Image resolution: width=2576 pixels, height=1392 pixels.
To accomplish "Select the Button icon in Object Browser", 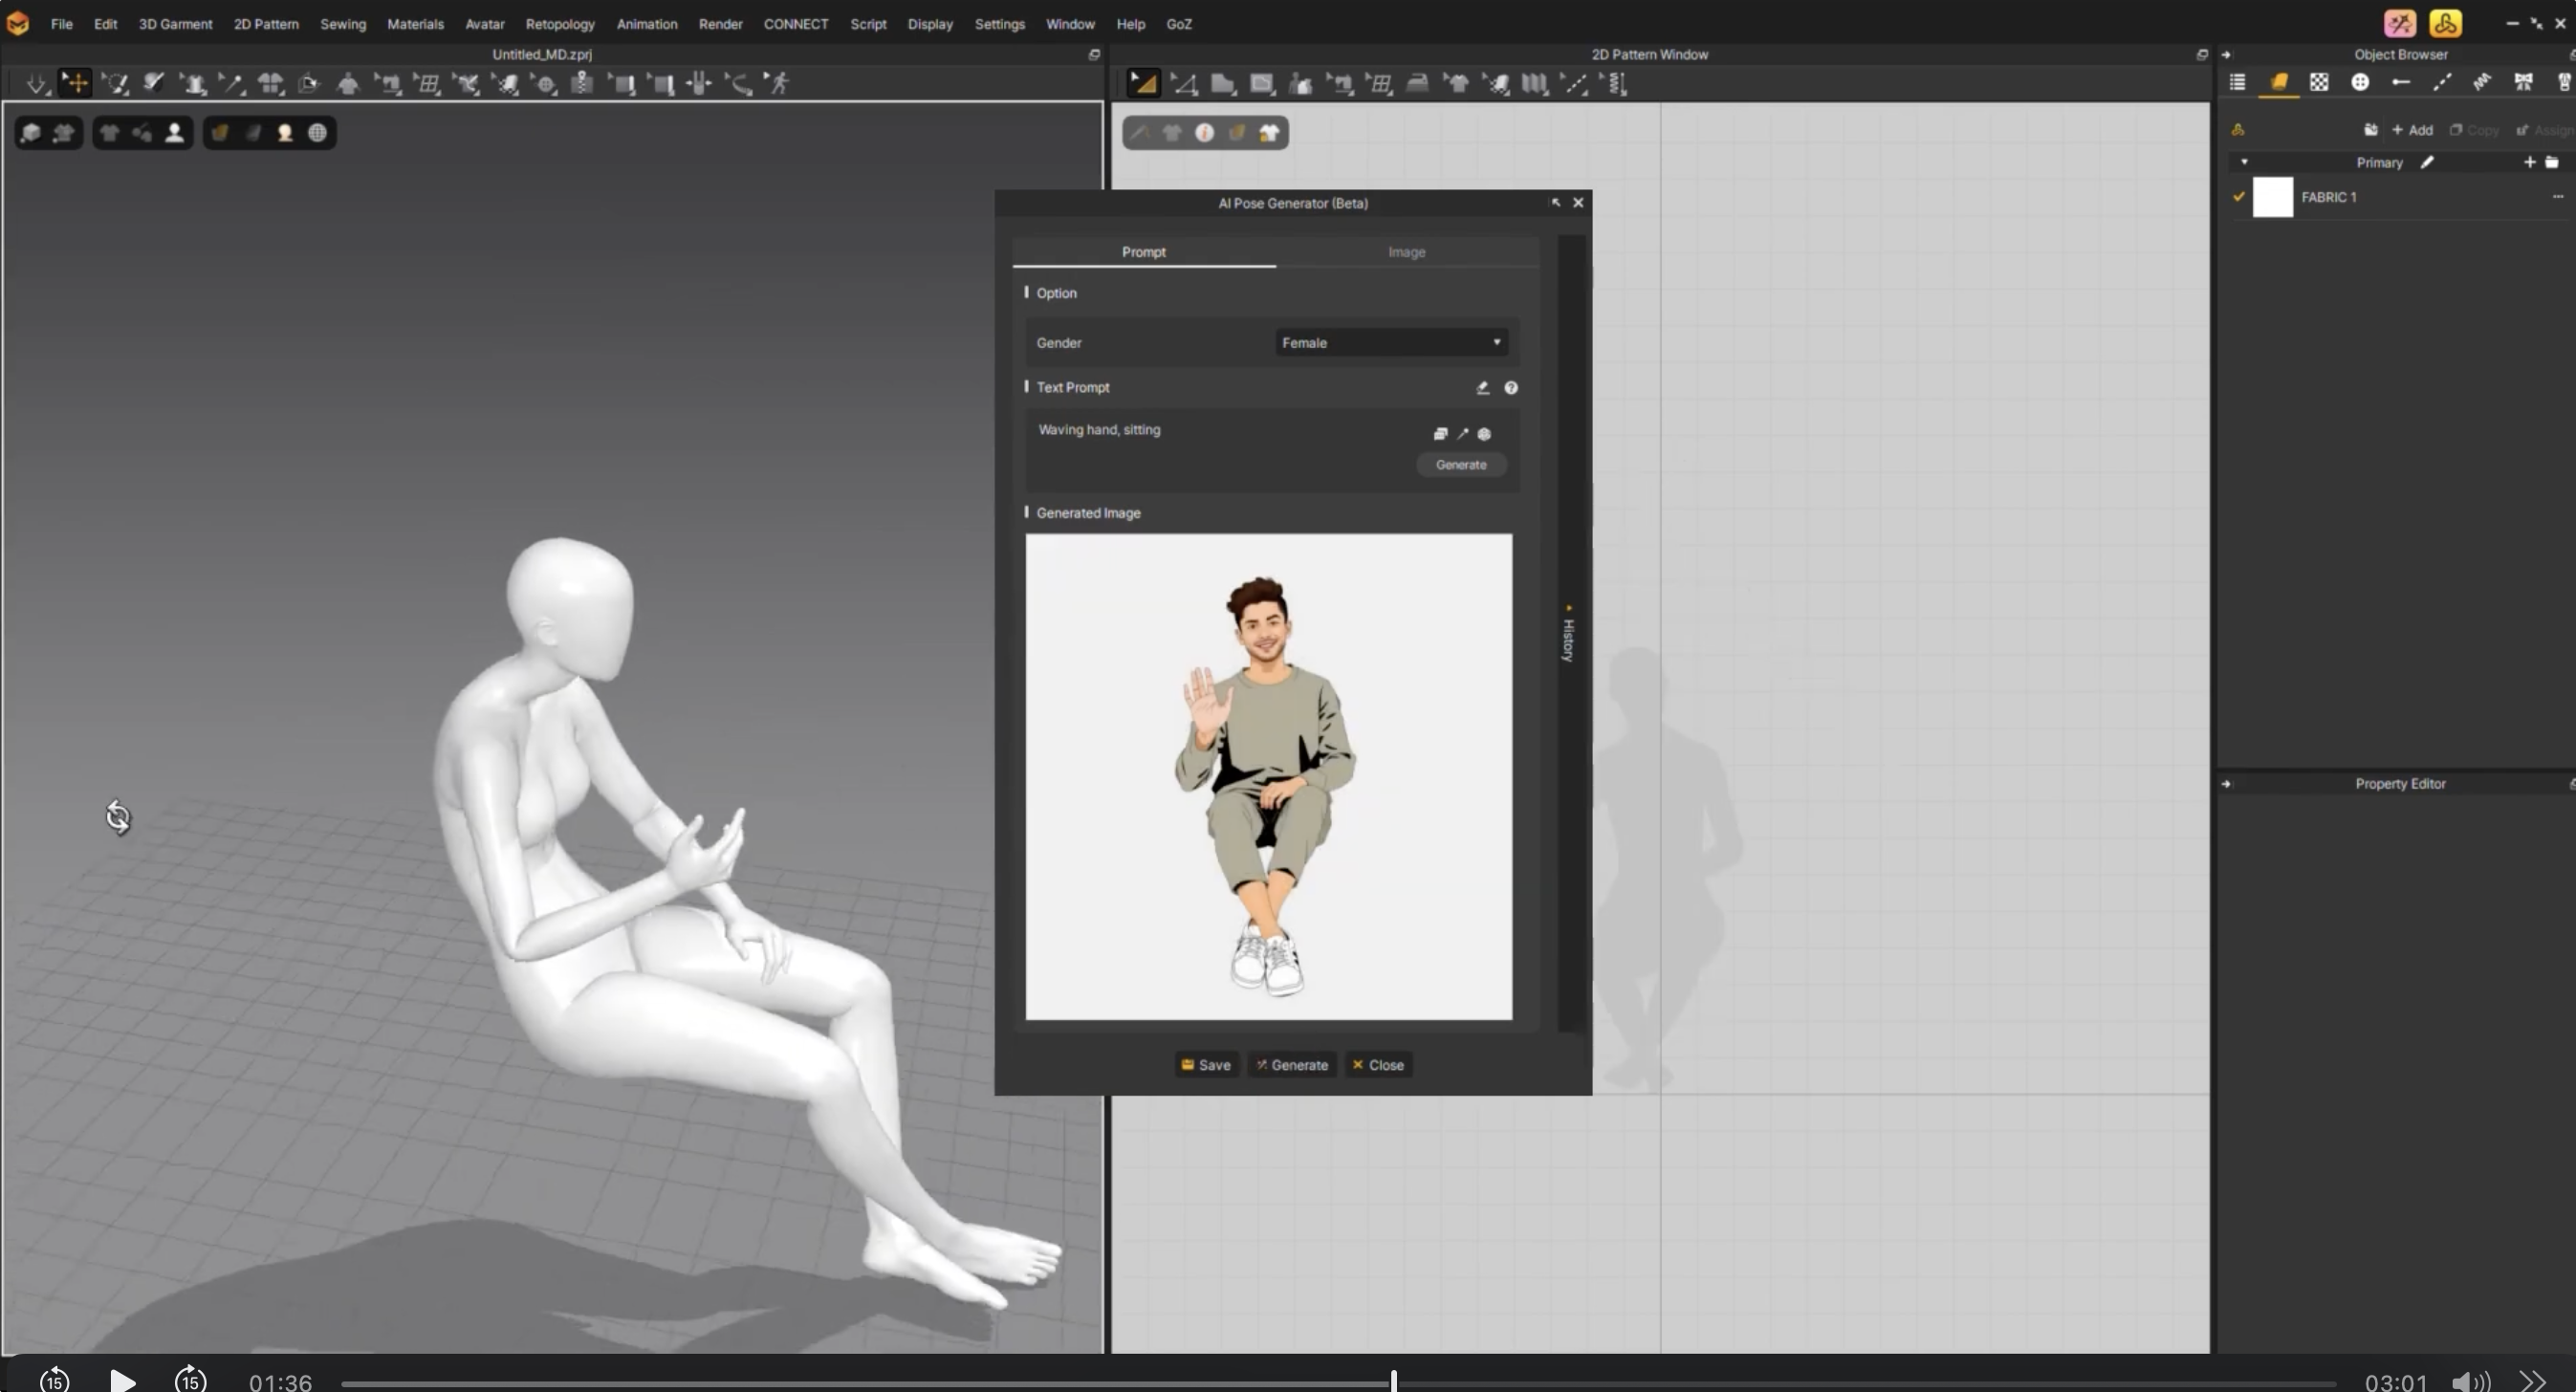I will pyautogui.click(x=2360, y=83).
